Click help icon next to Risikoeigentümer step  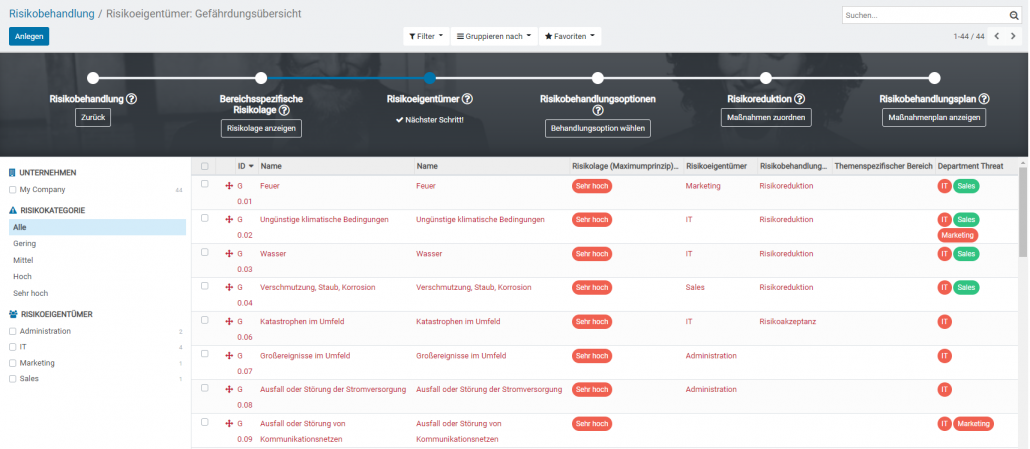467,99
